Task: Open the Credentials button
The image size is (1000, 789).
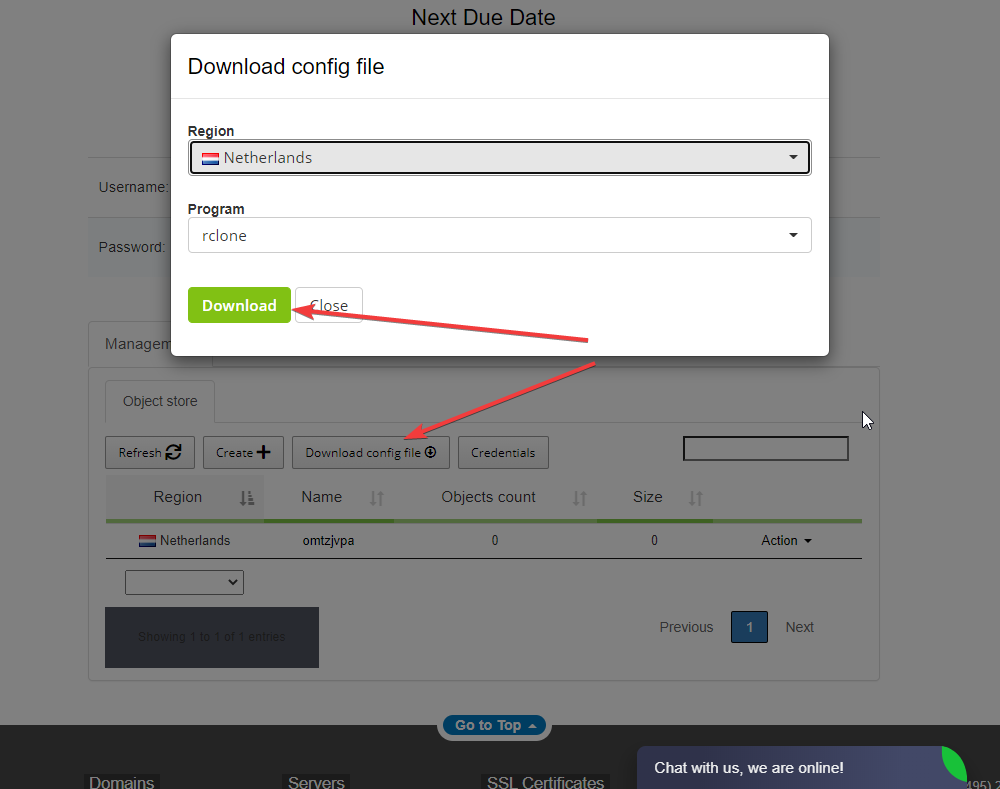Action: pos(503,453)
